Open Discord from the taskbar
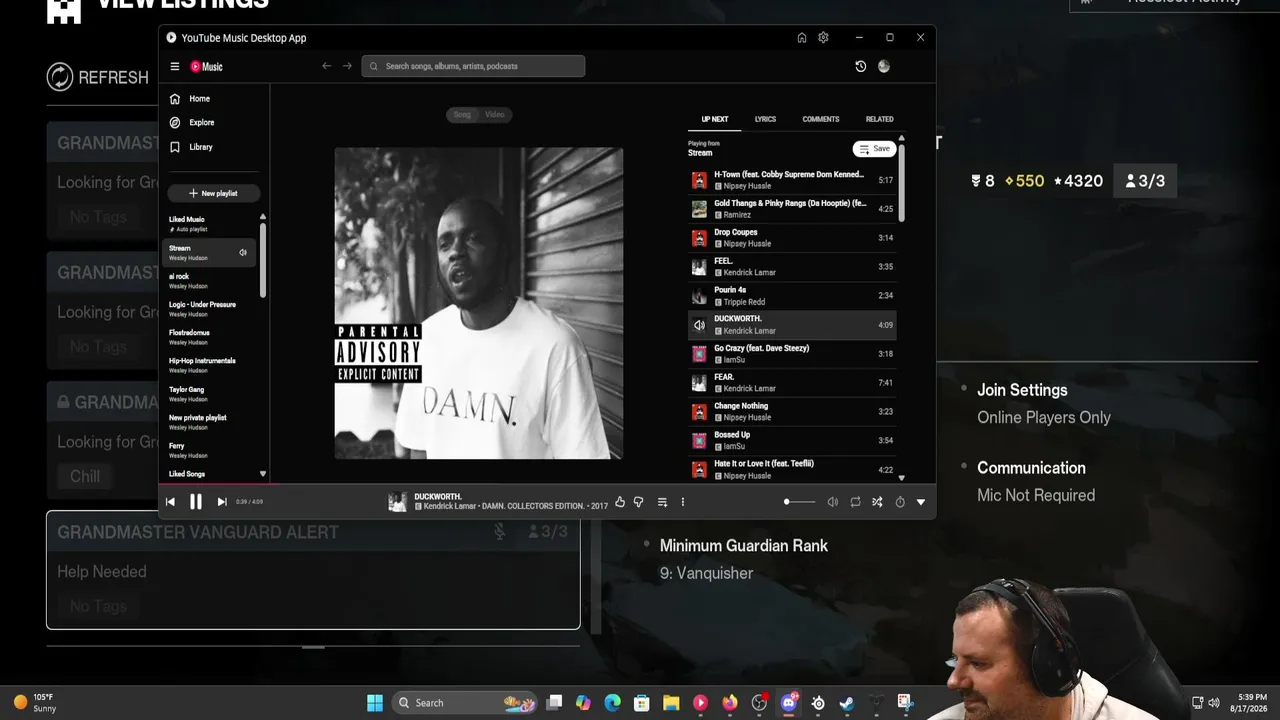Viewport: 1280px width, 720px height. [789, 703]
